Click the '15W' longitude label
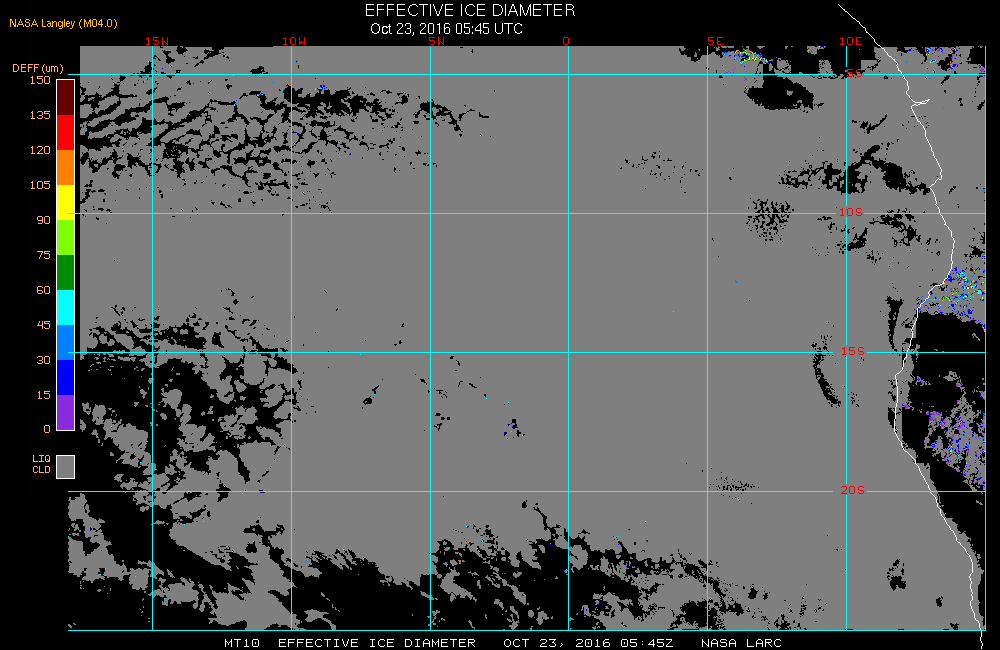The image size is (1000, 650). pos(157,41)
